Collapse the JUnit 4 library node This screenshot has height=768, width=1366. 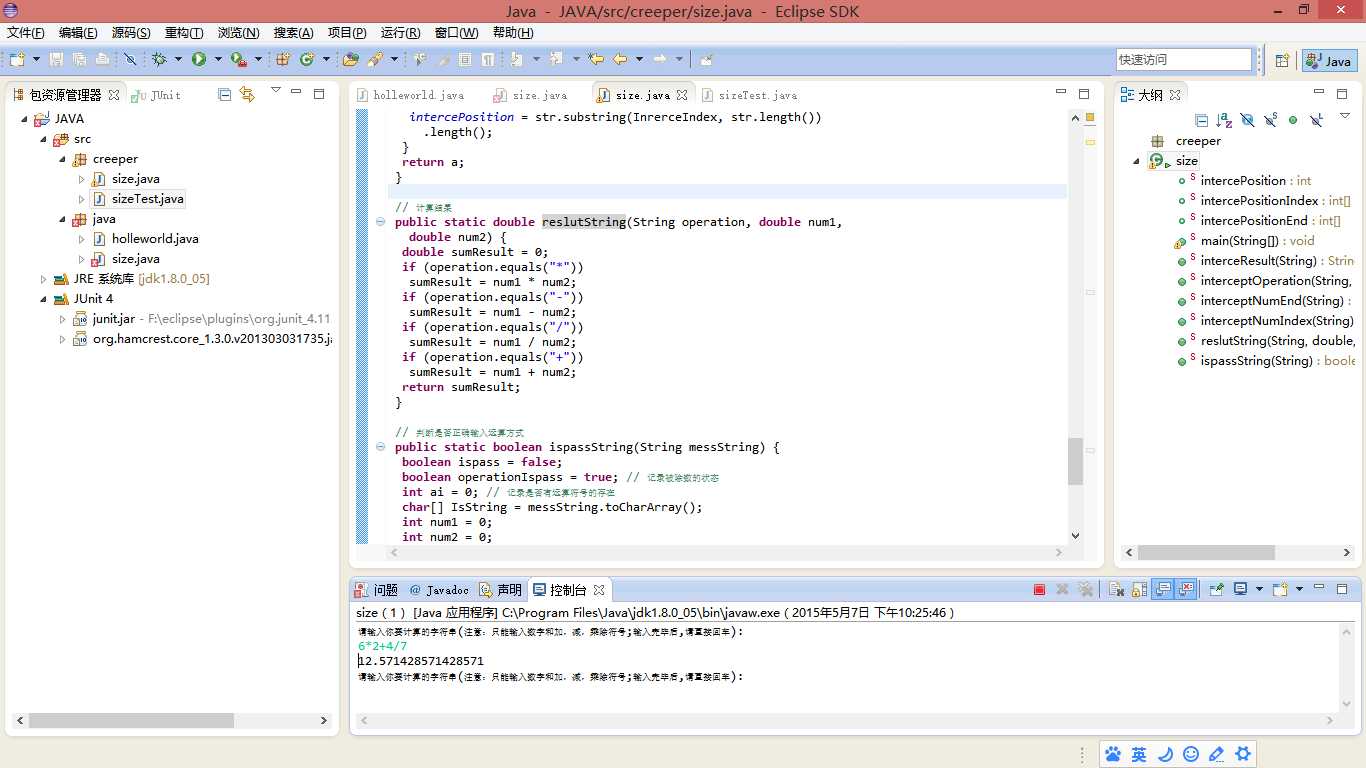point(43,299)
